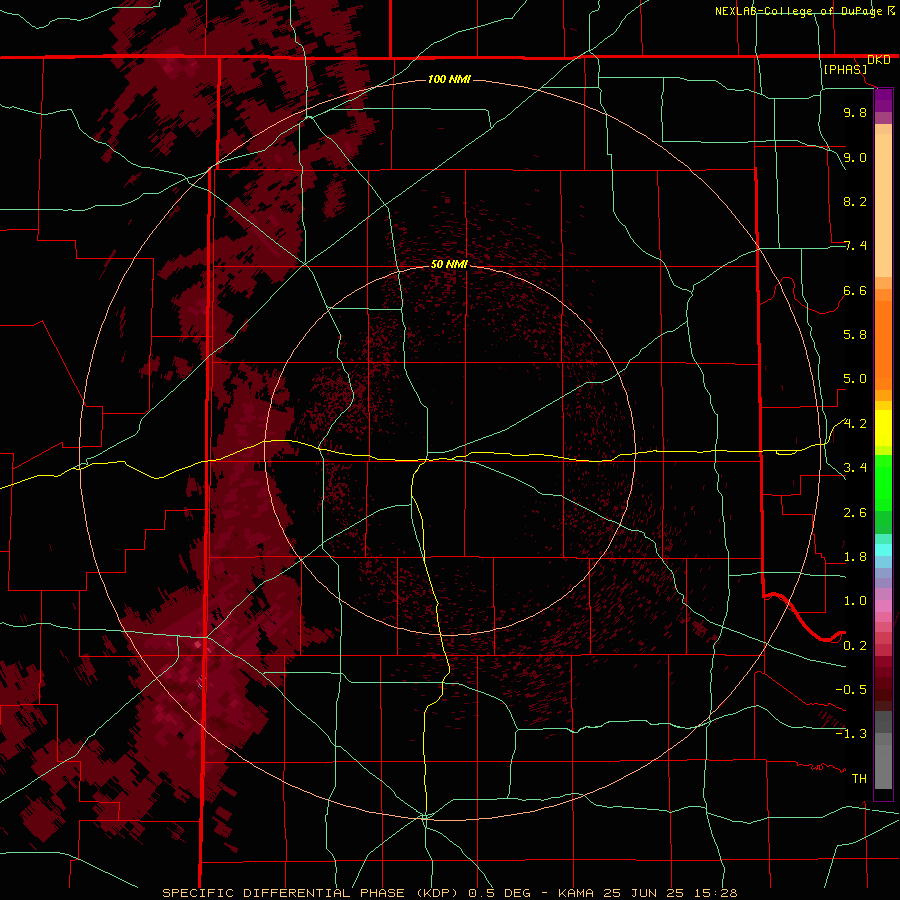The image size is (900, 900).
Task: Click the 4.2 value on color scale
Action: click(x=855, y=424)
